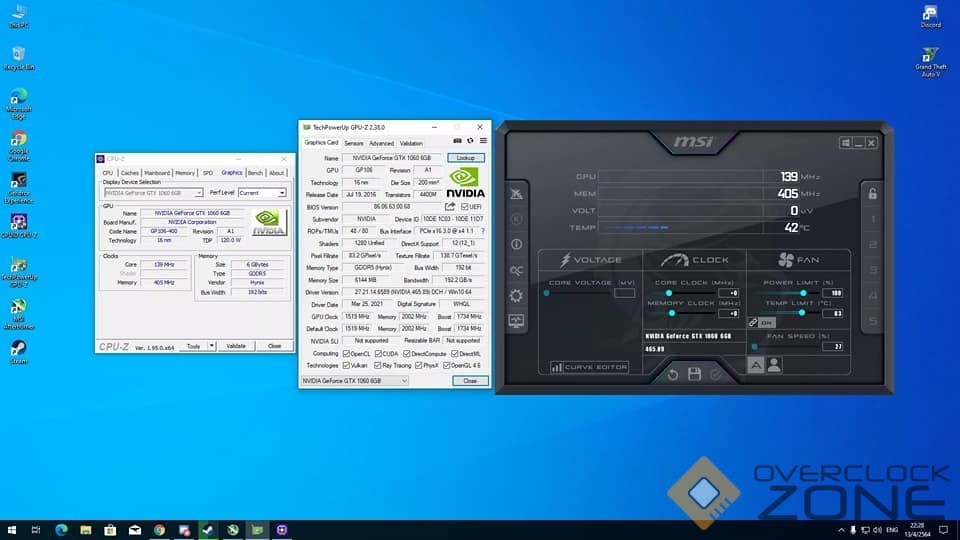Click the Core Clock slider handle
The width and height of the screenshot is (960, 540).
pos(671,293)
